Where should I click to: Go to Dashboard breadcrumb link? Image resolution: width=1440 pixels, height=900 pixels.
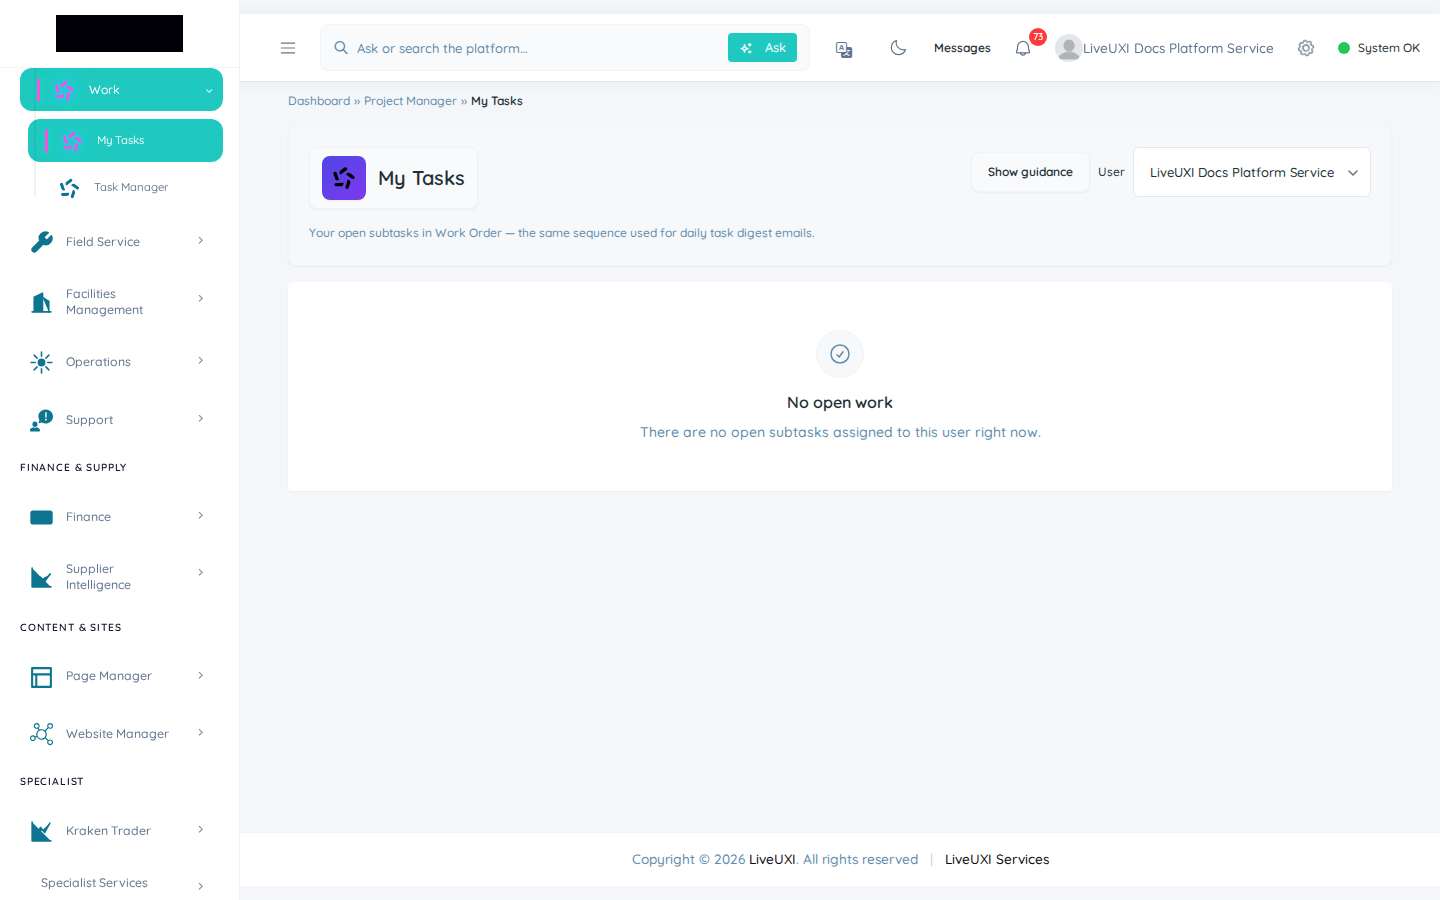319,101
